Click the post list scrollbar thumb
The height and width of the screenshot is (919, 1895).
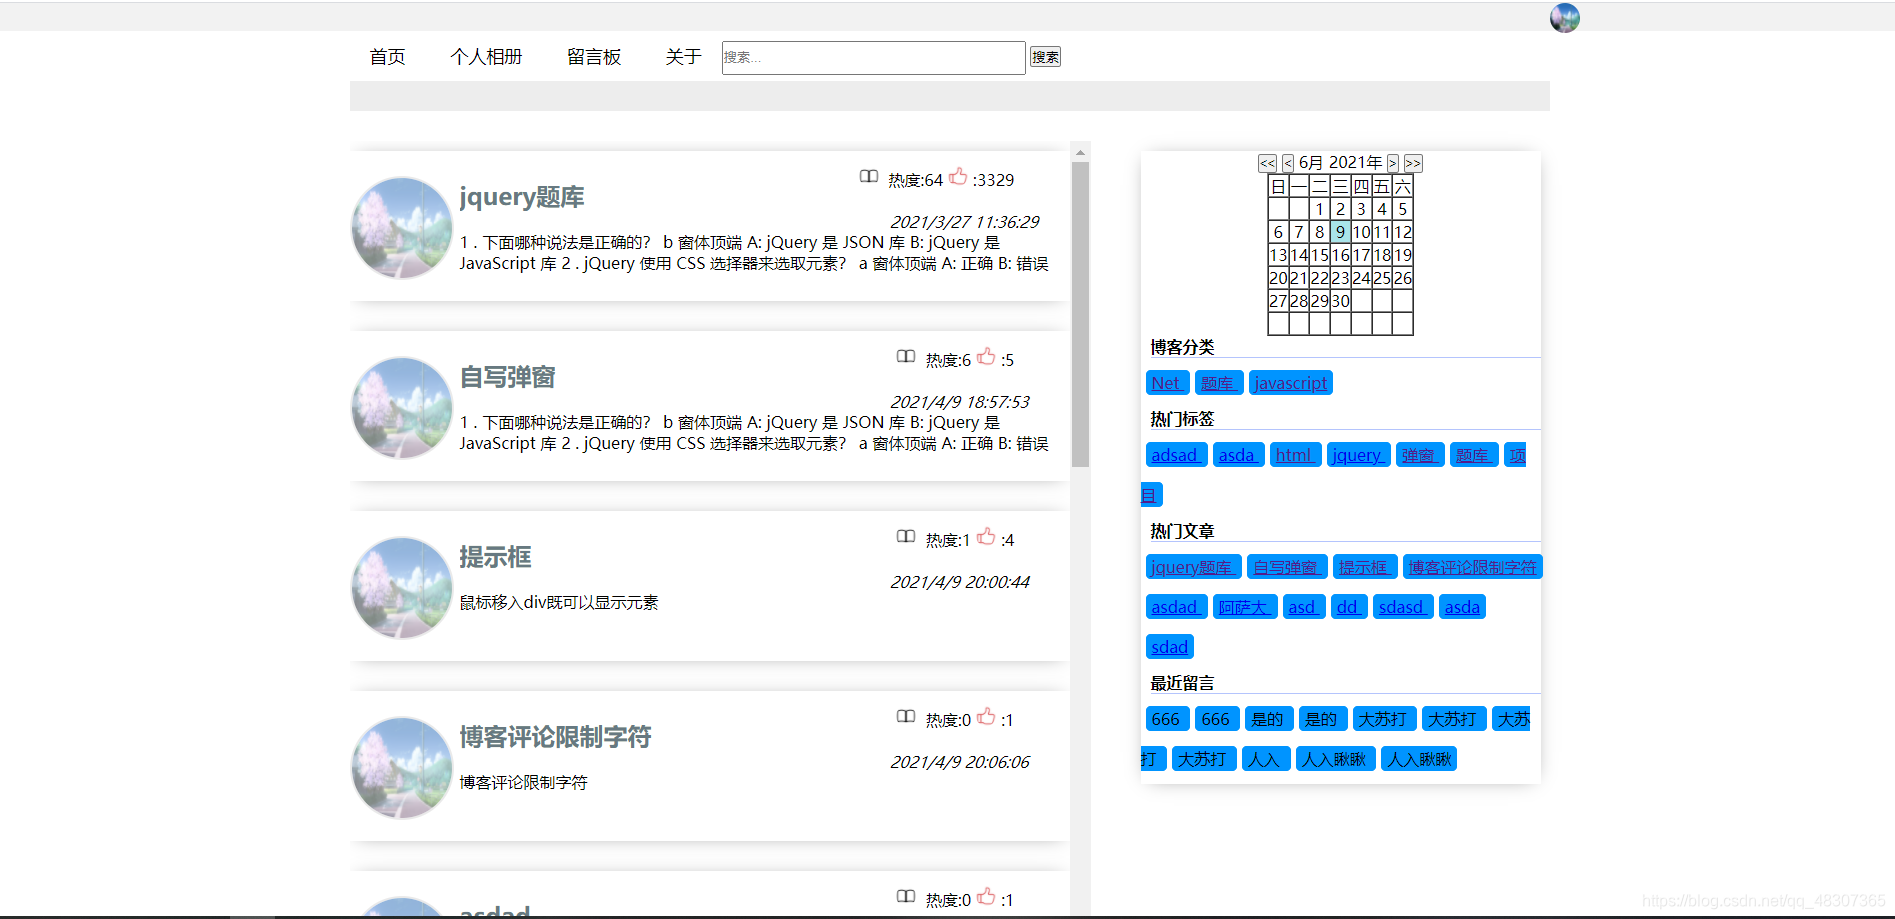1080,314
